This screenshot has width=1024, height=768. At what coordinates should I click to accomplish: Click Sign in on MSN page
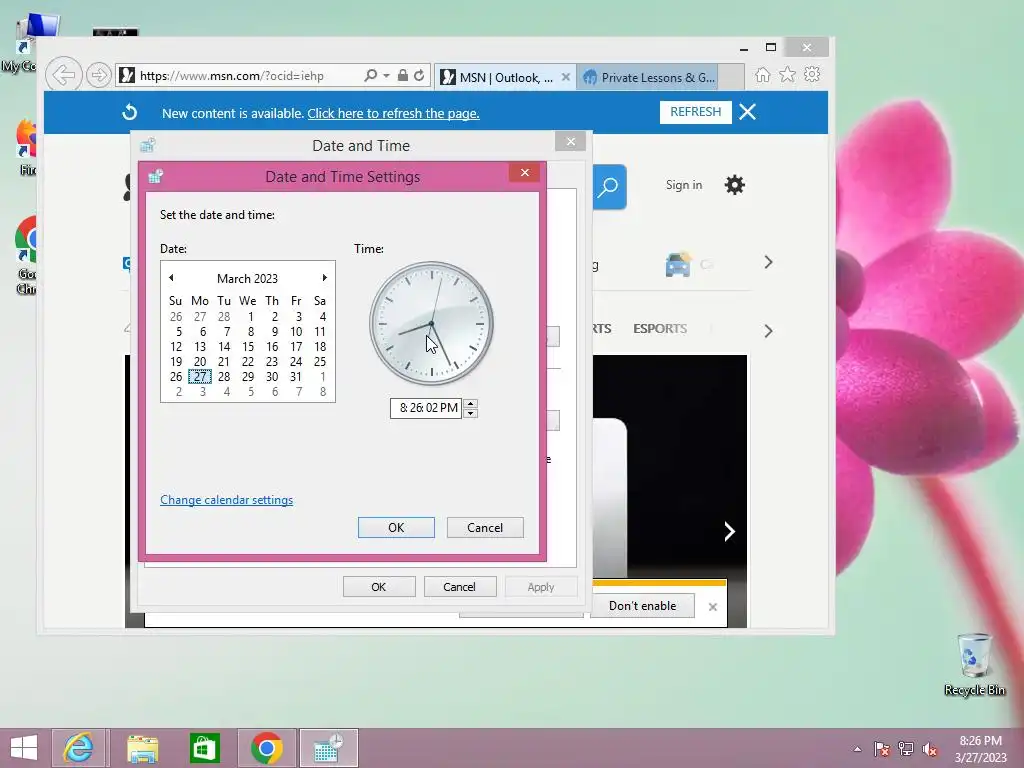click(x=684, y=185)
